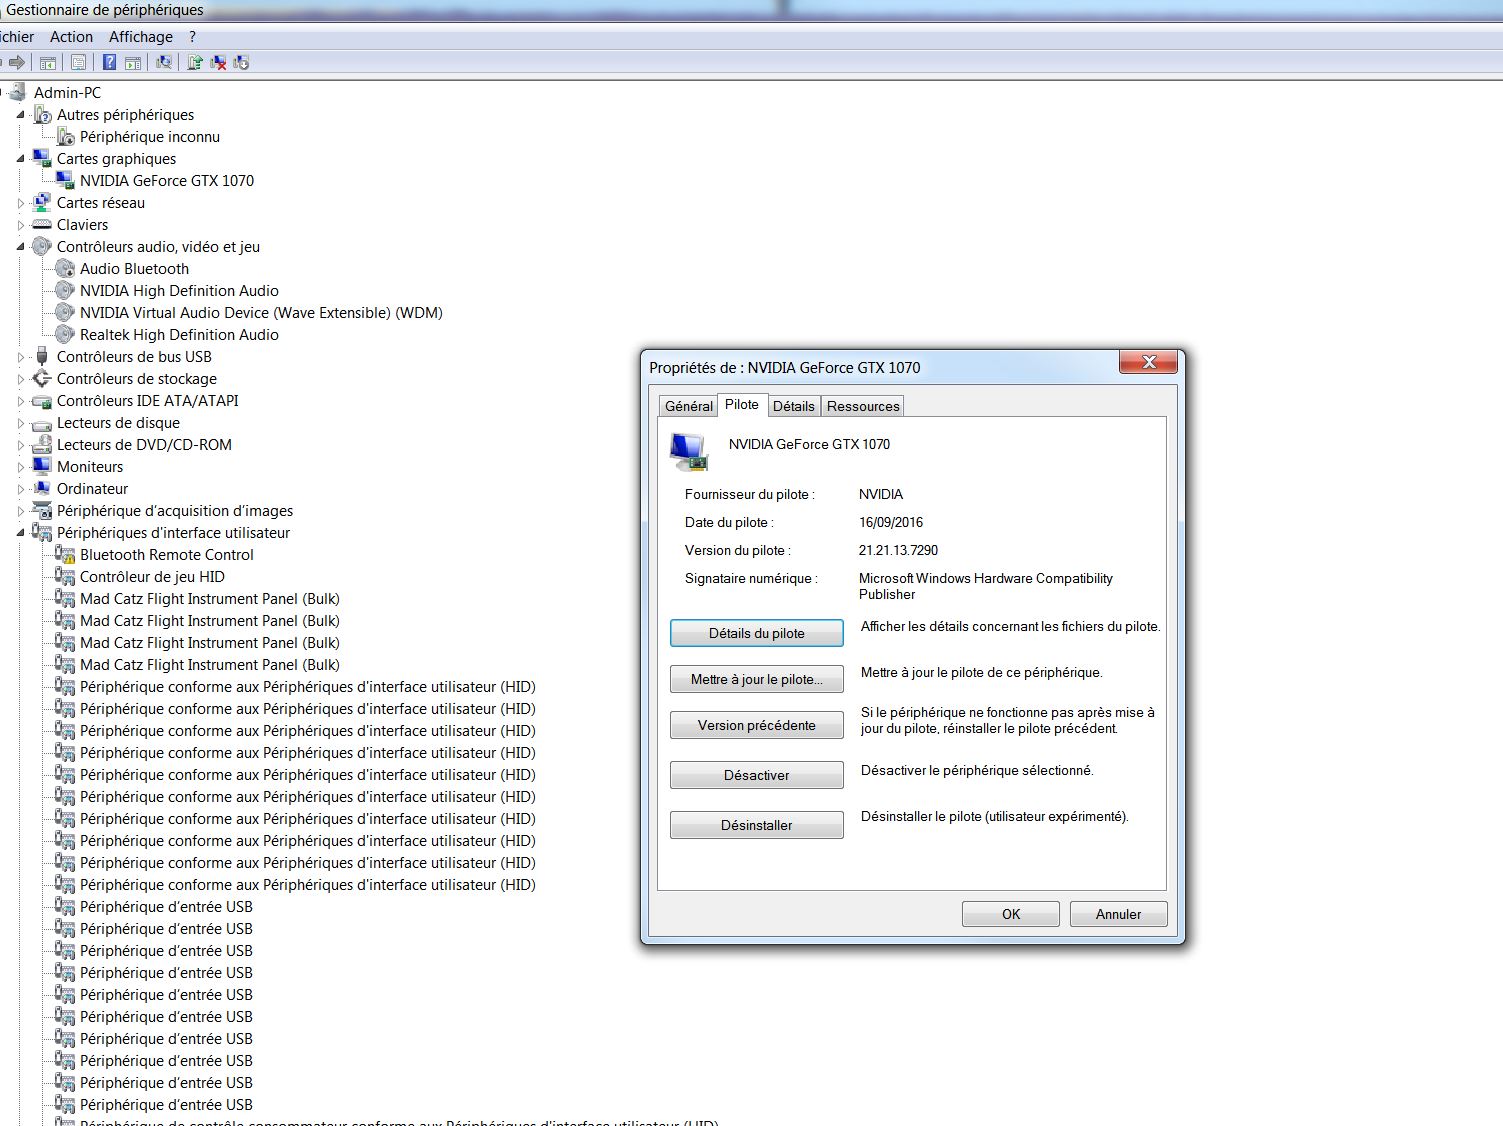Click Mettre à jour le pilote button
Screen dimensions: 1503x1126
757,679
